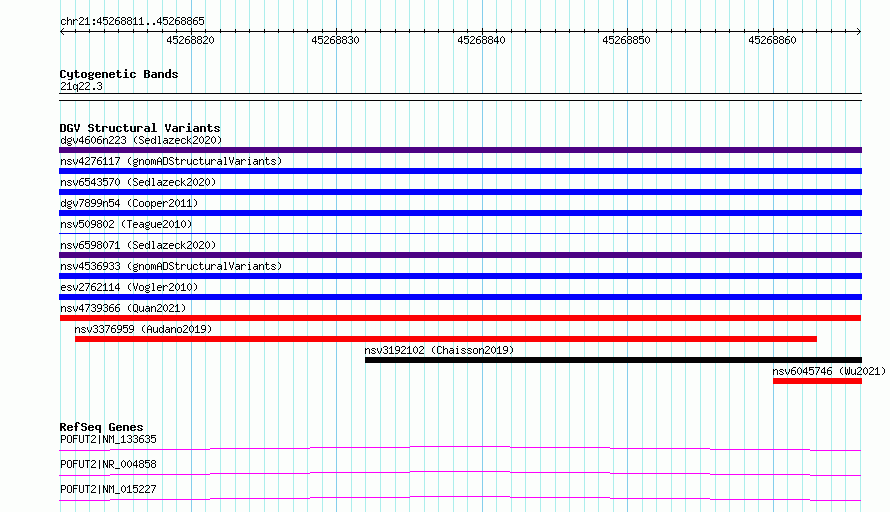Screen dimensions: 890x512
Task: Open the nsv6598071 (Sedlazeck2020) label
Action: pyautogui.click(x=138, y=245)
